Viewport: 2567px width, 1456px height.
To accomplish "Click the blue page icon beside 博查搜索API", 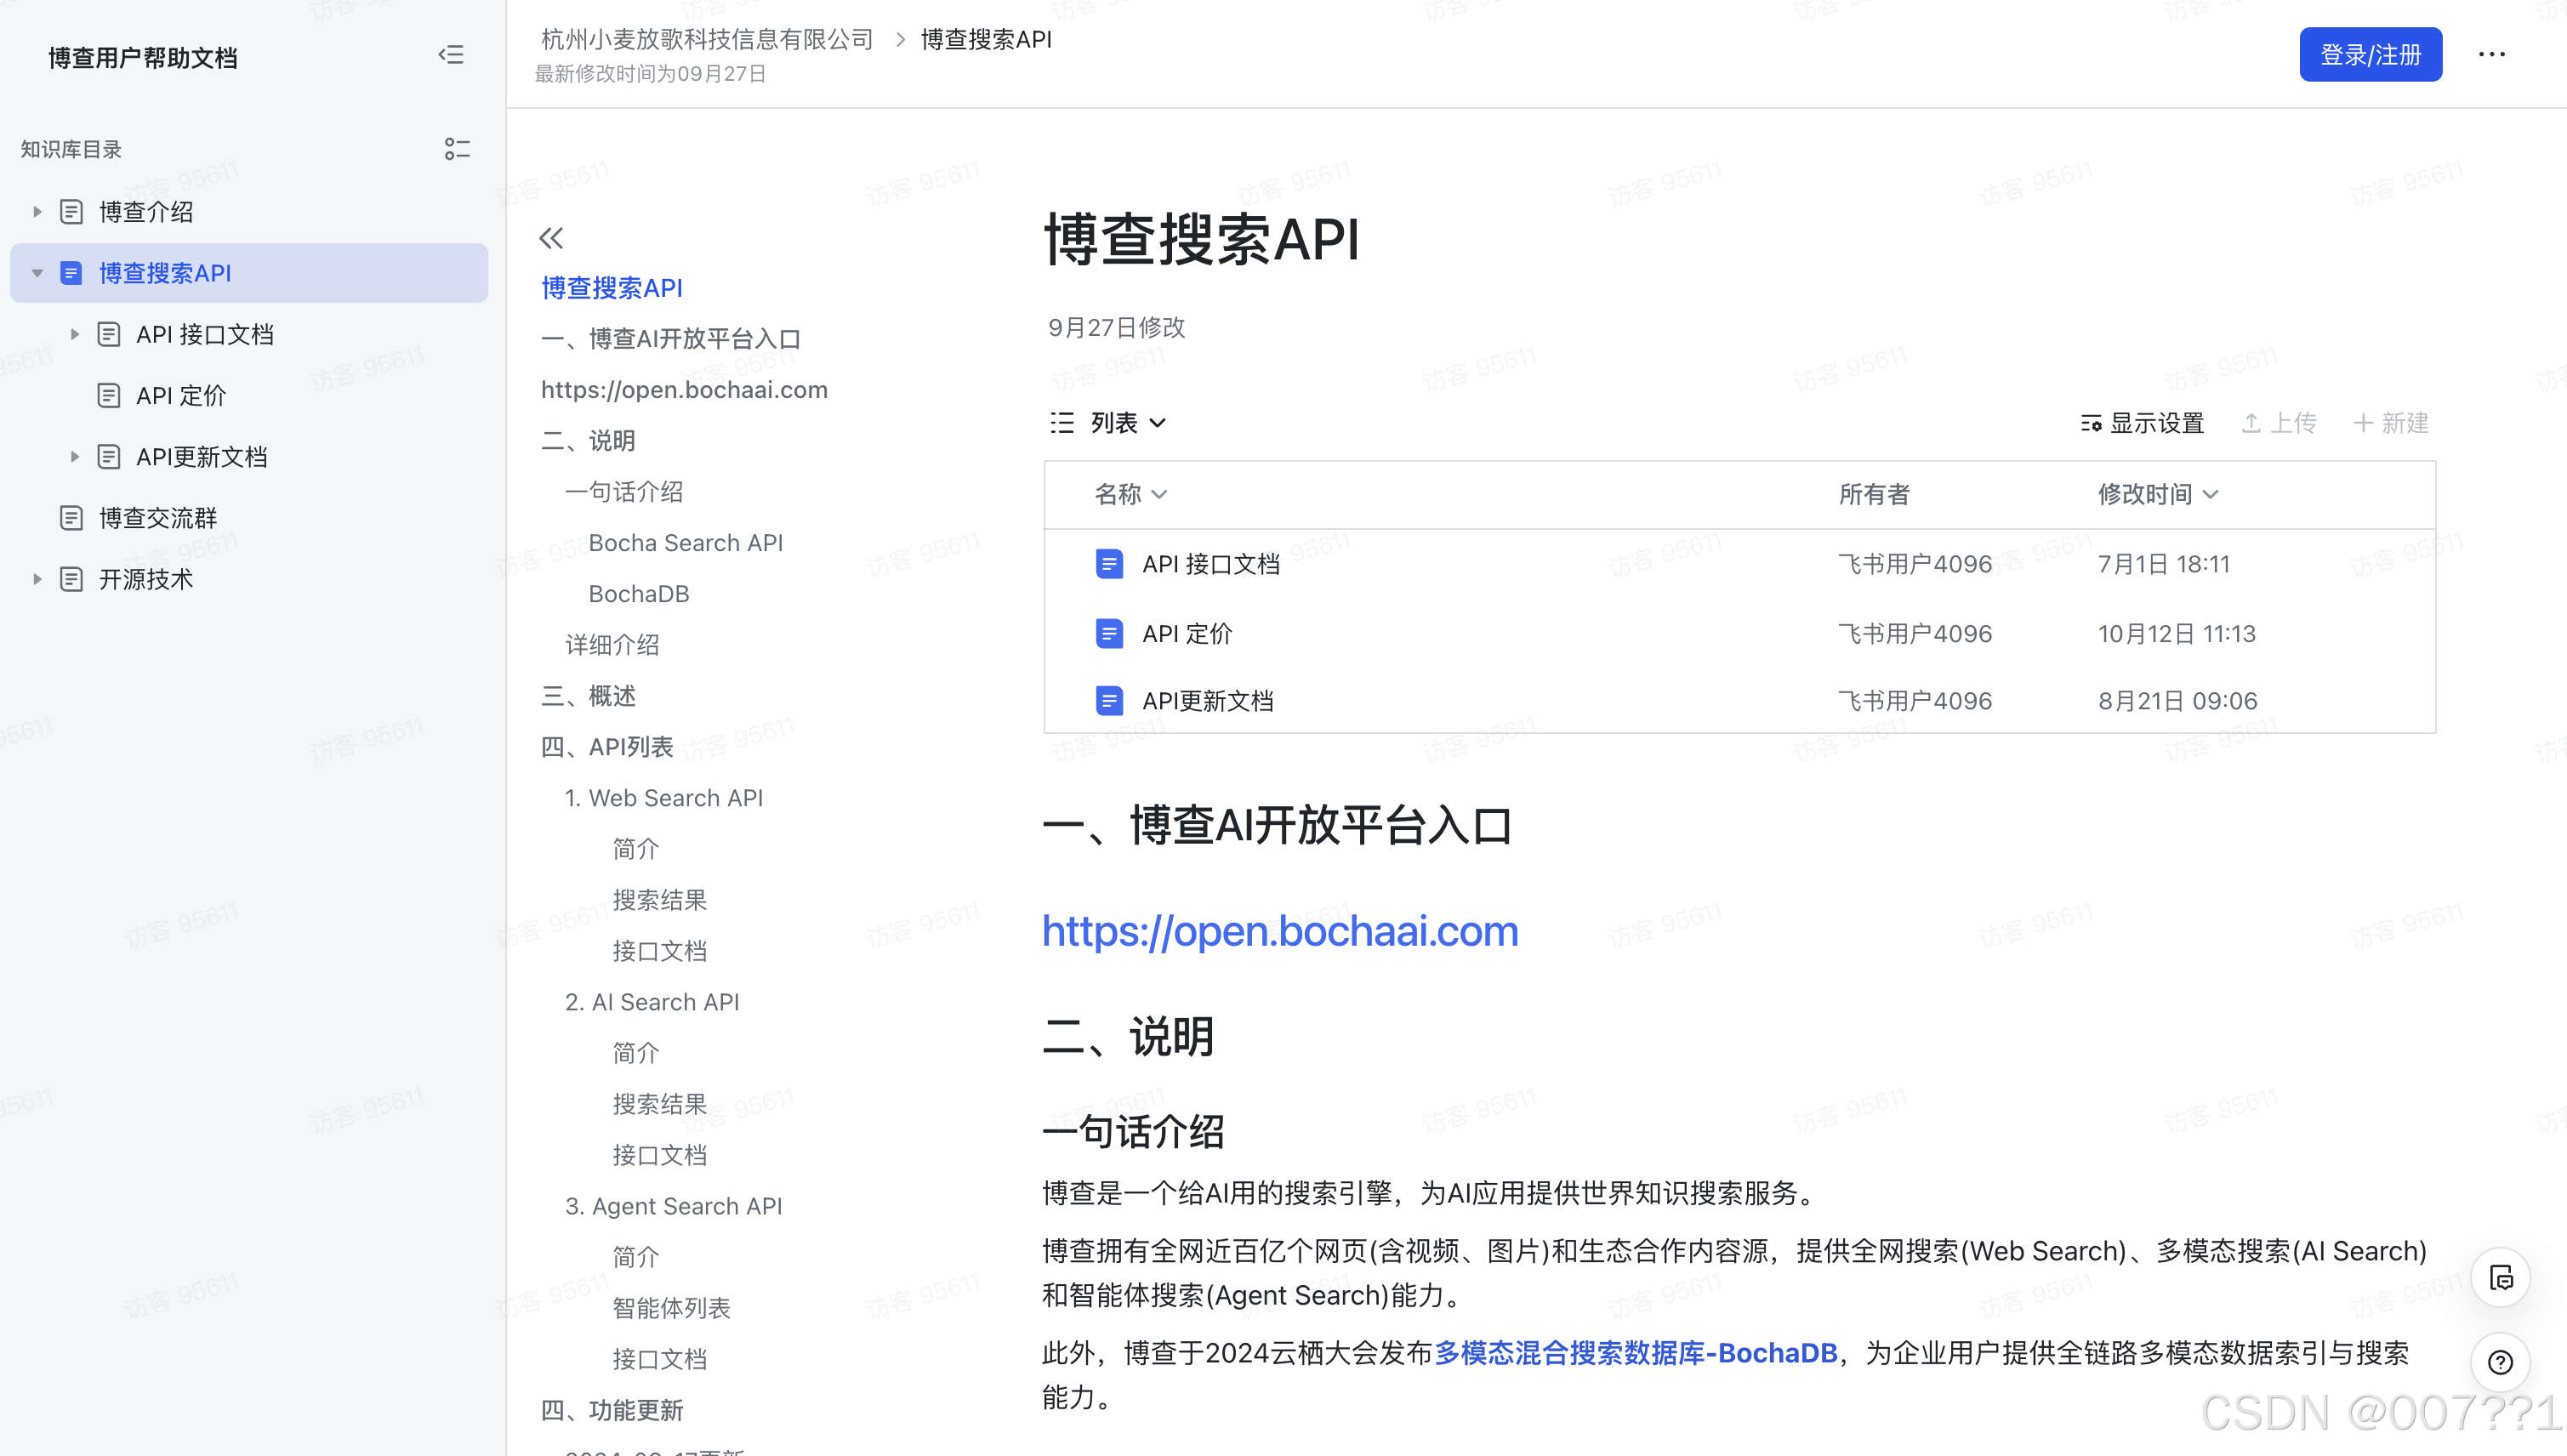I will 71,273.
